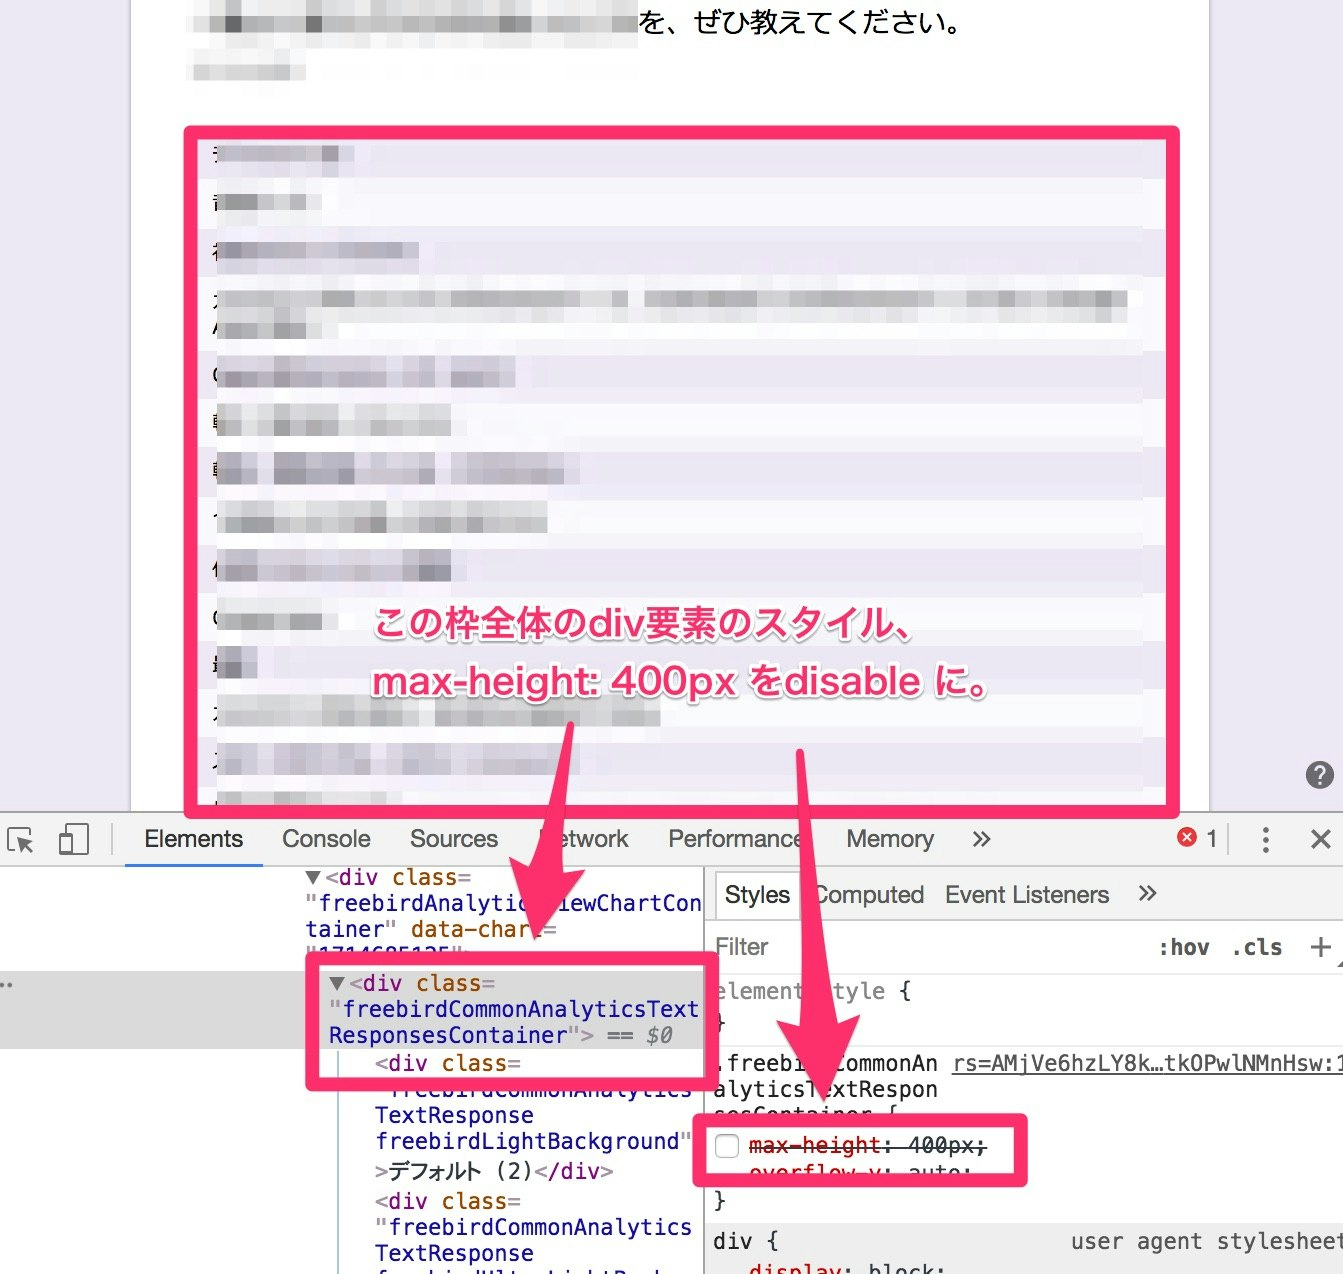The image size is (1343, 1274).
Task: Click the freebirdLightBackground class name
Action: coord(527,1141)
